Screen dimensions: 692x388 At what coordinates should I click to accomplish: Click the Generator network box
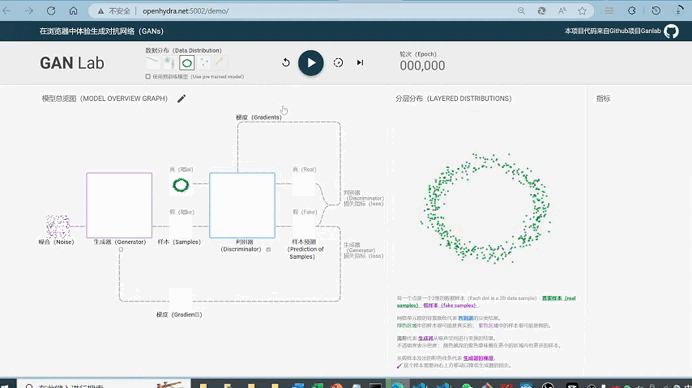click(119, 205)
